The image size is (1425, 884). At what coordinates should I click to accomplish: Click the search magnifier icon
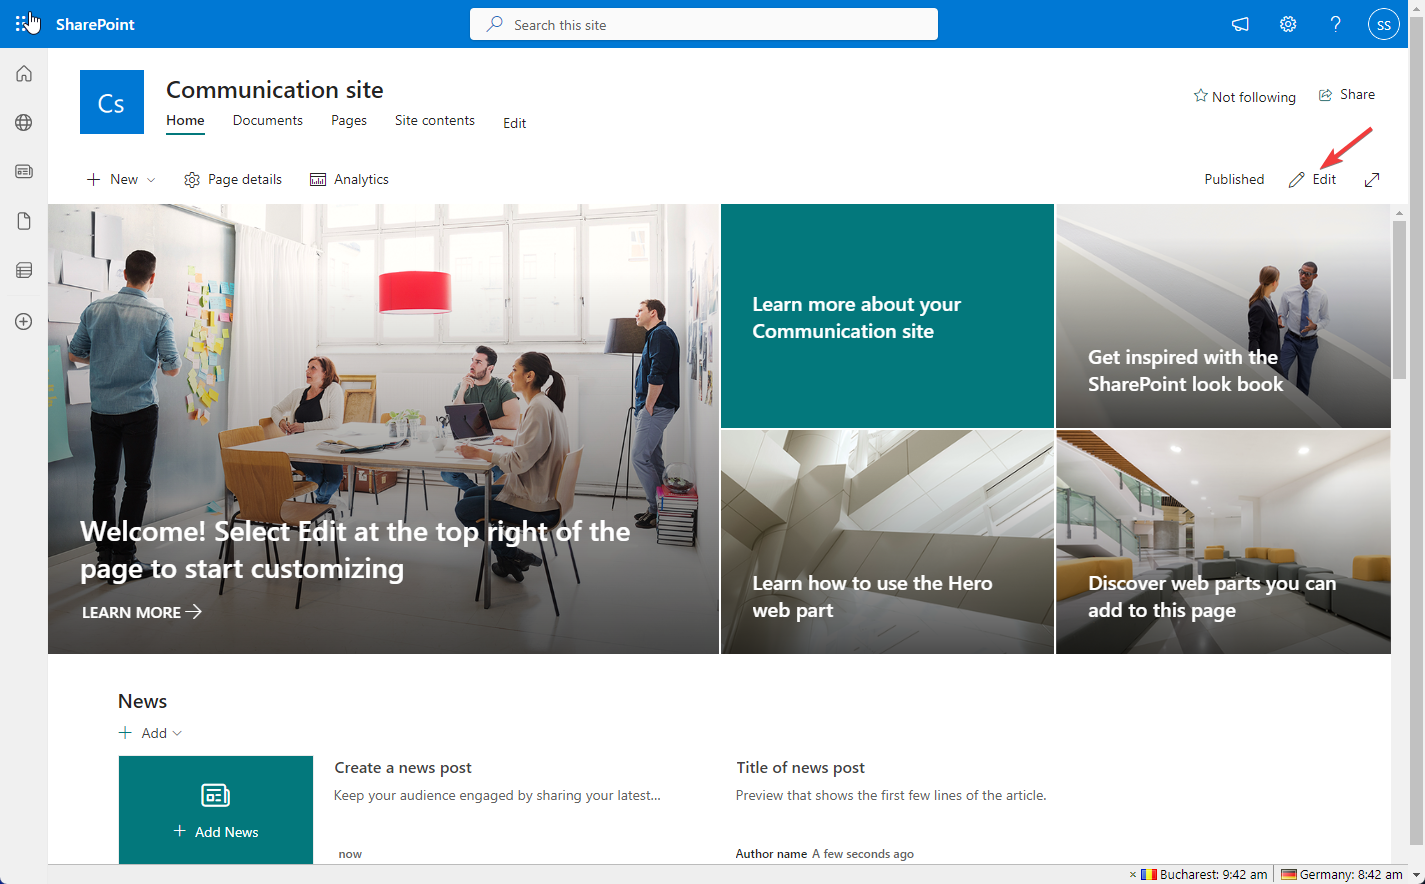pyautogui.click(x=495, y=24)
